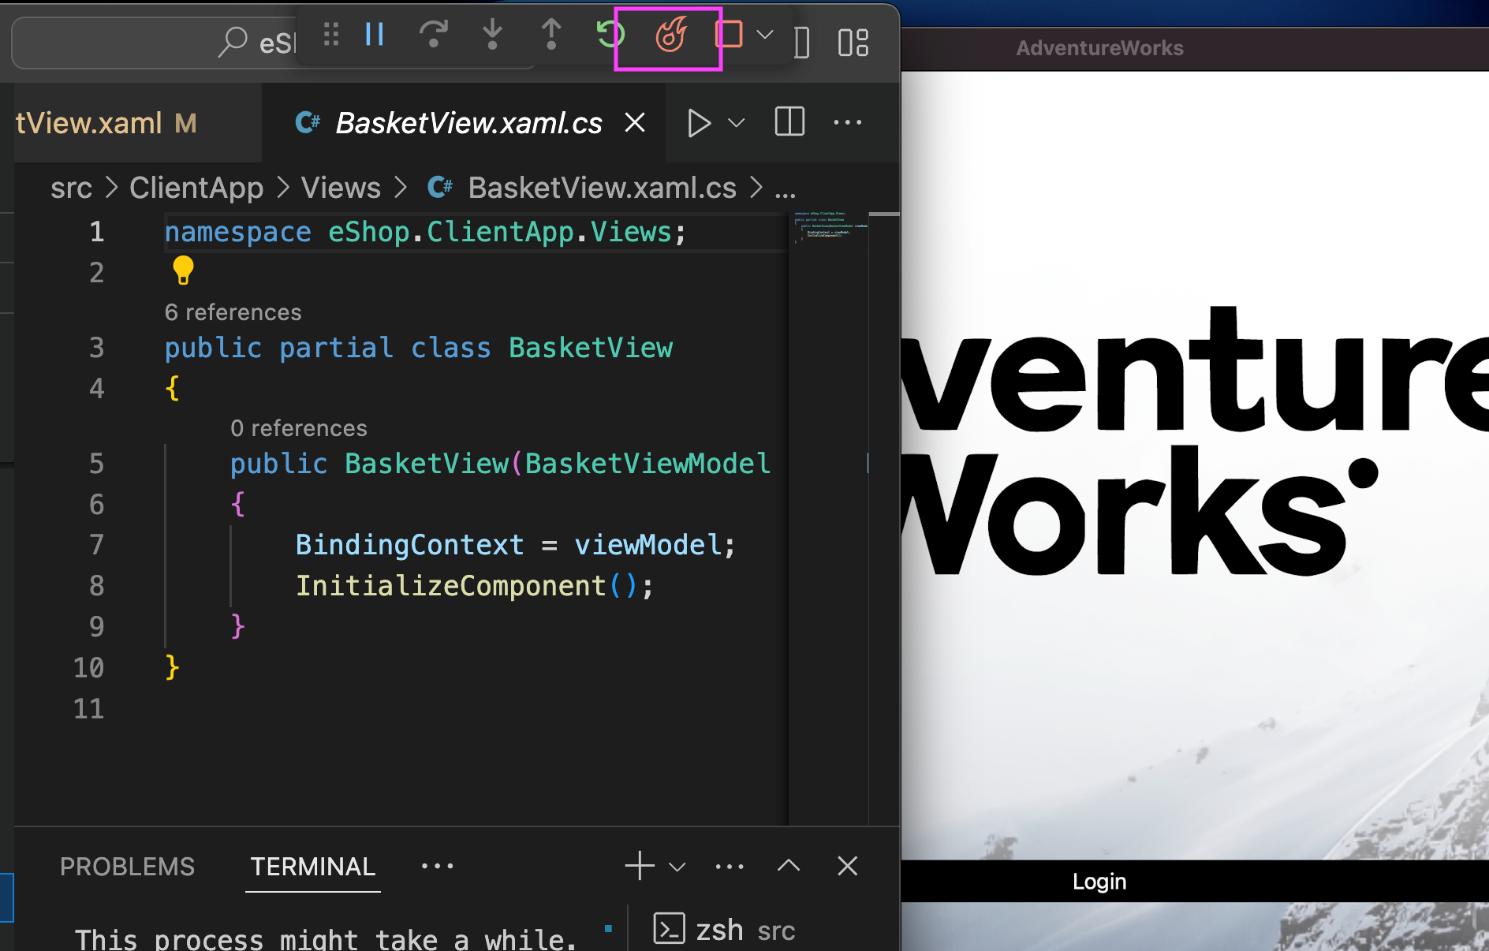
Task: Pause the debug session
Action: pyautogui.click(x=374, y=34)
